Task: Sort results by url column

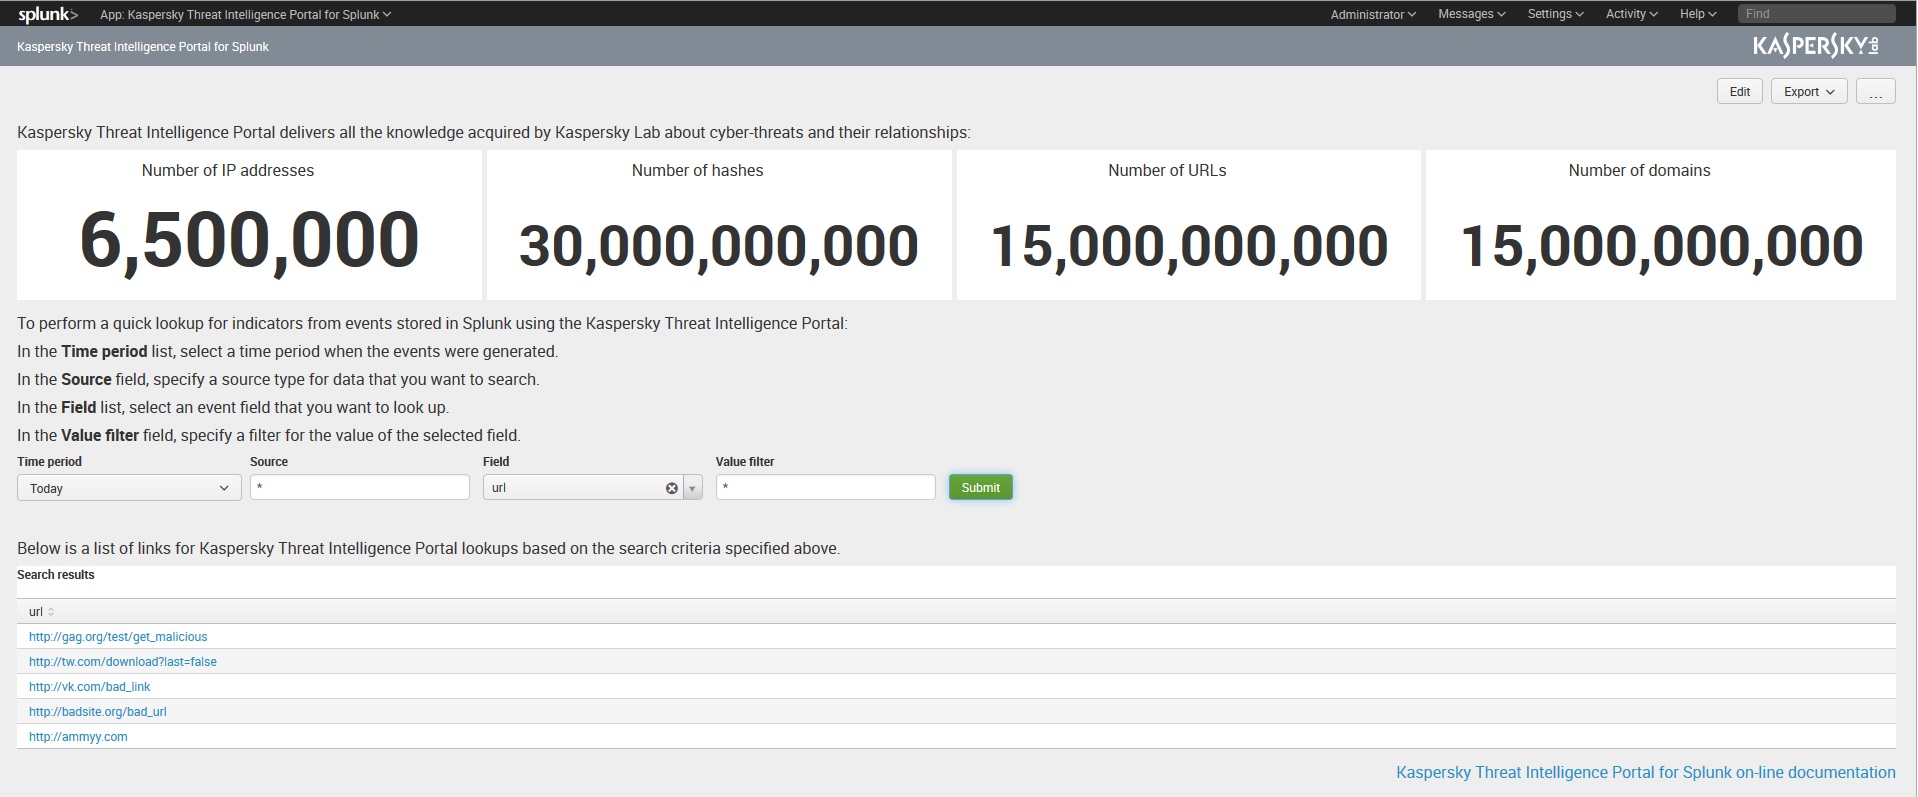Action: click(x=41, y=612)
